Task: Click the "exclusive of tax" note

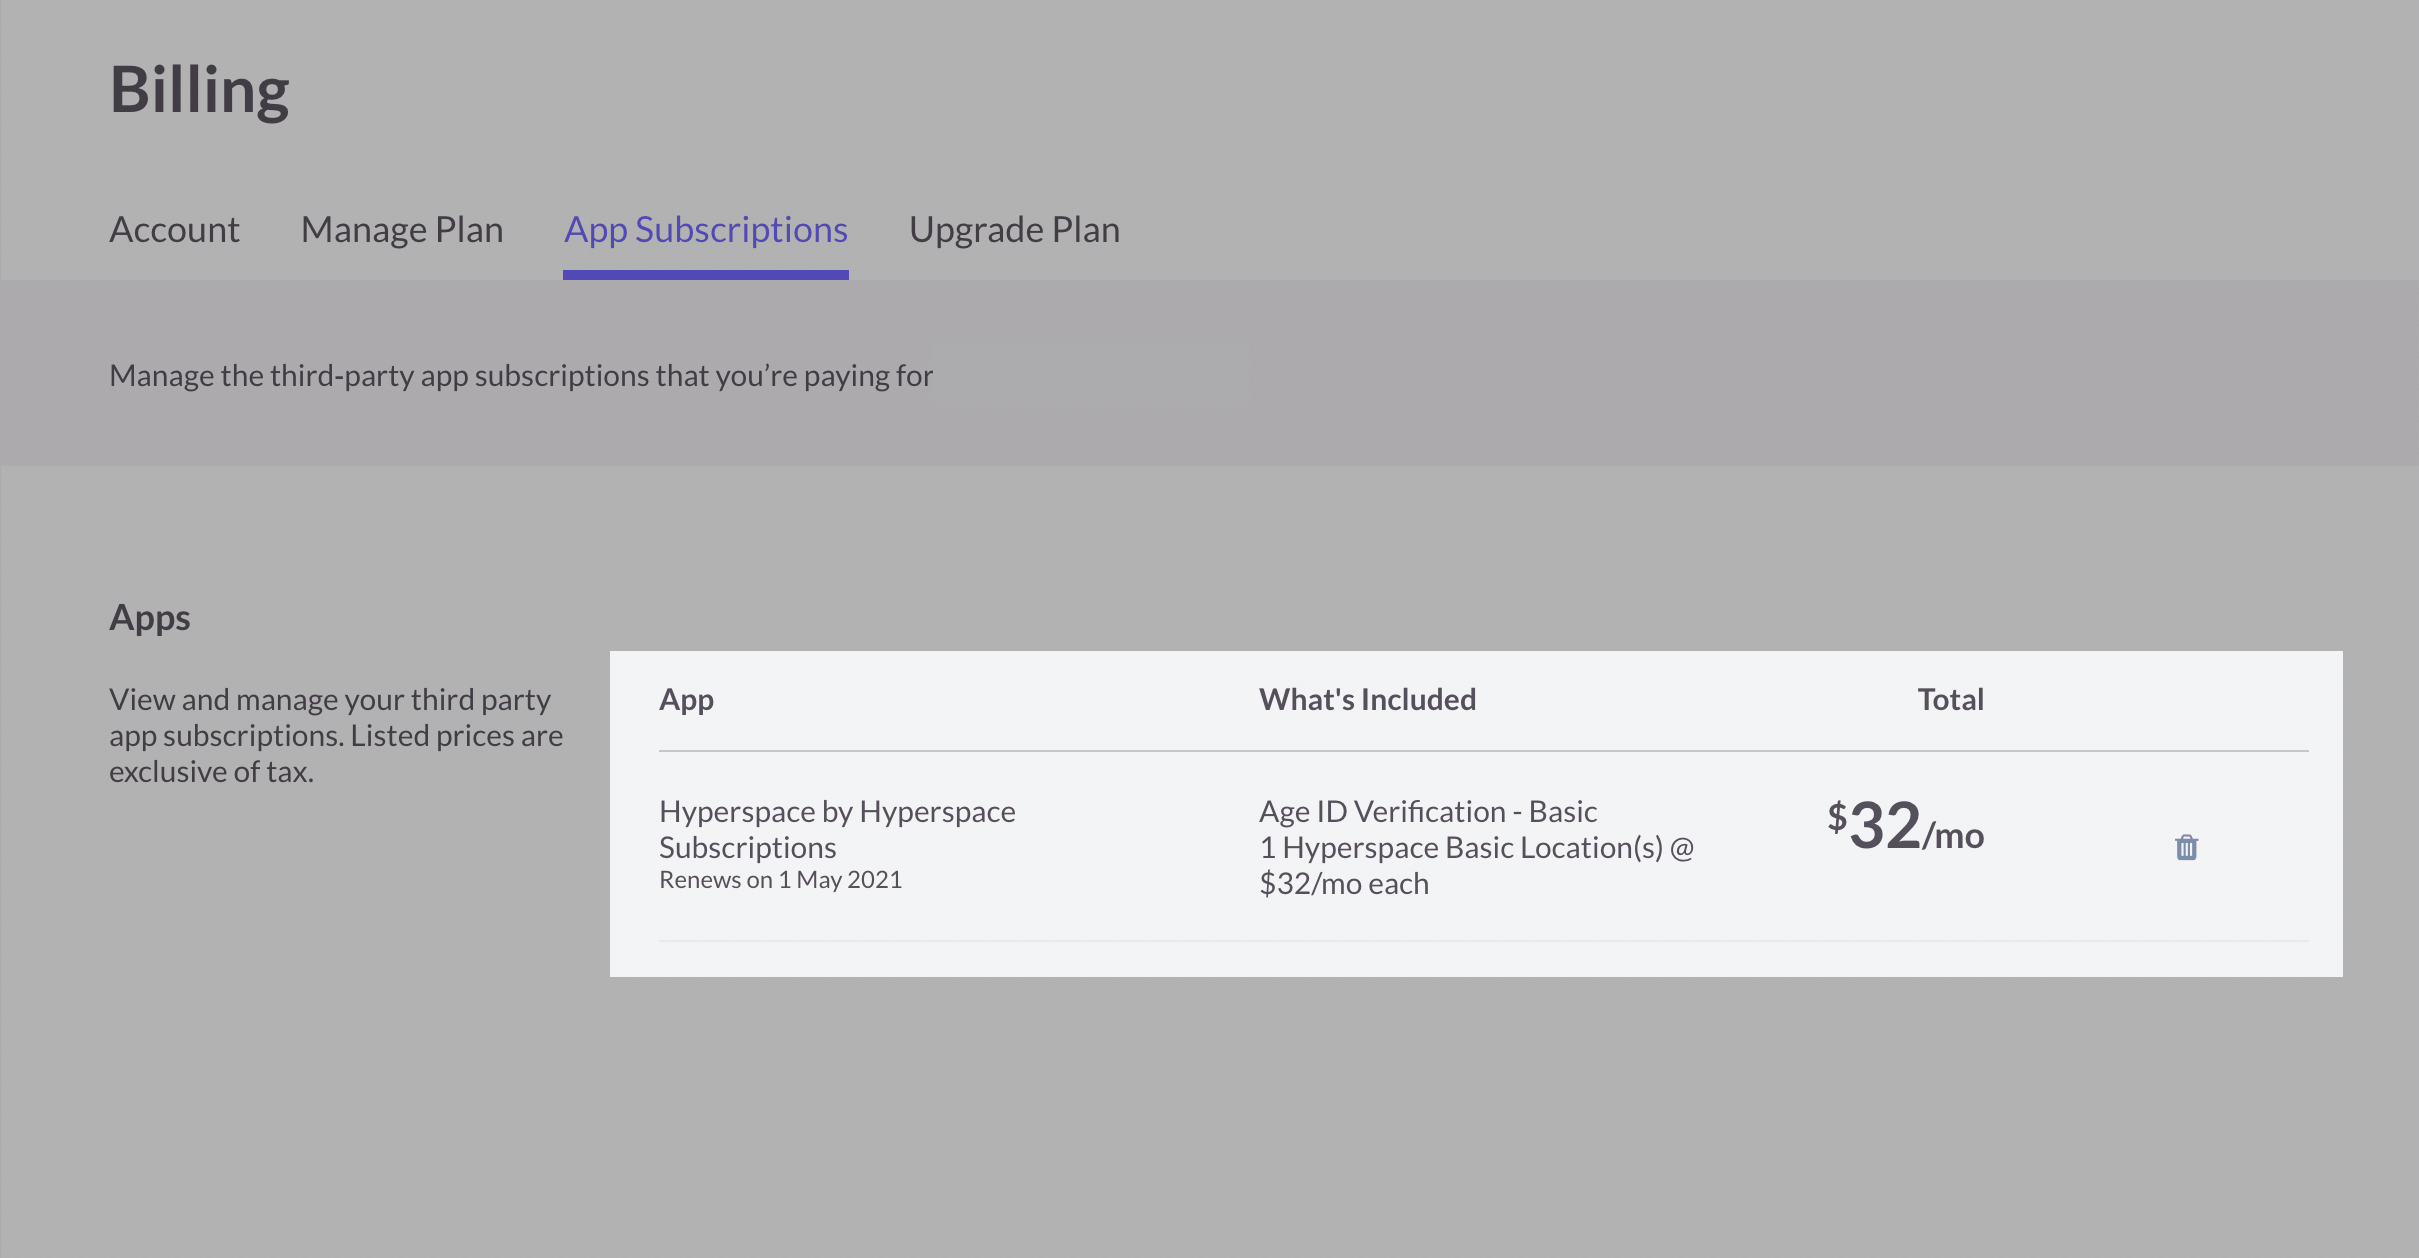Action: click(211, 772)
